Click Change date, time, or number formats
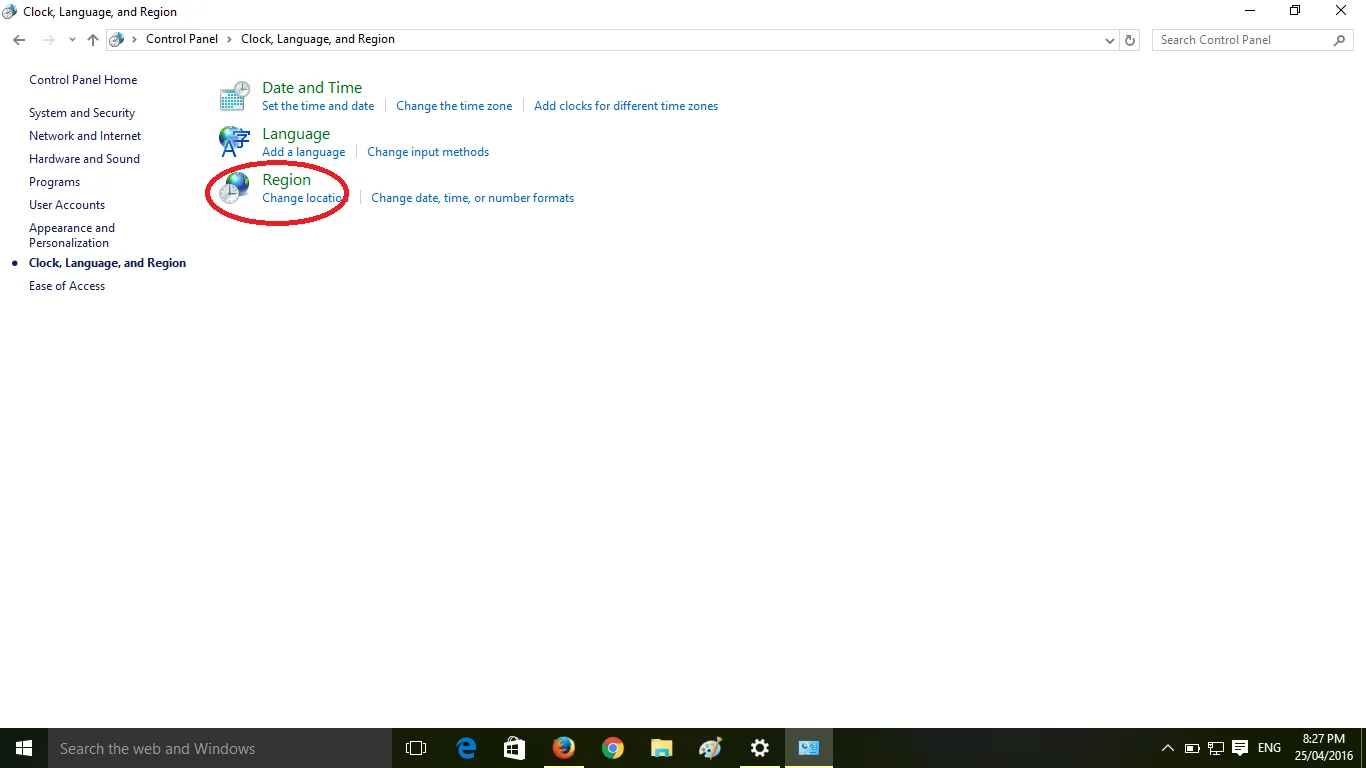Screen dimensions: 1366x768 pos(473,198)
